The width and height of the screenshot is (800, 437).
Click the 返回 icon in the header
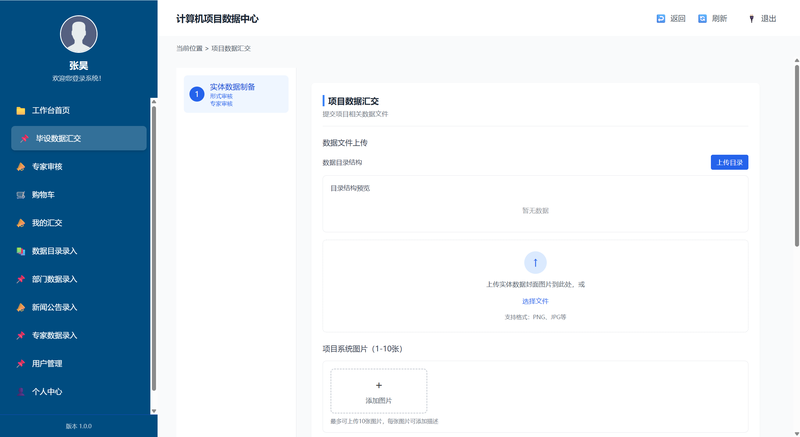coord(660,18)
